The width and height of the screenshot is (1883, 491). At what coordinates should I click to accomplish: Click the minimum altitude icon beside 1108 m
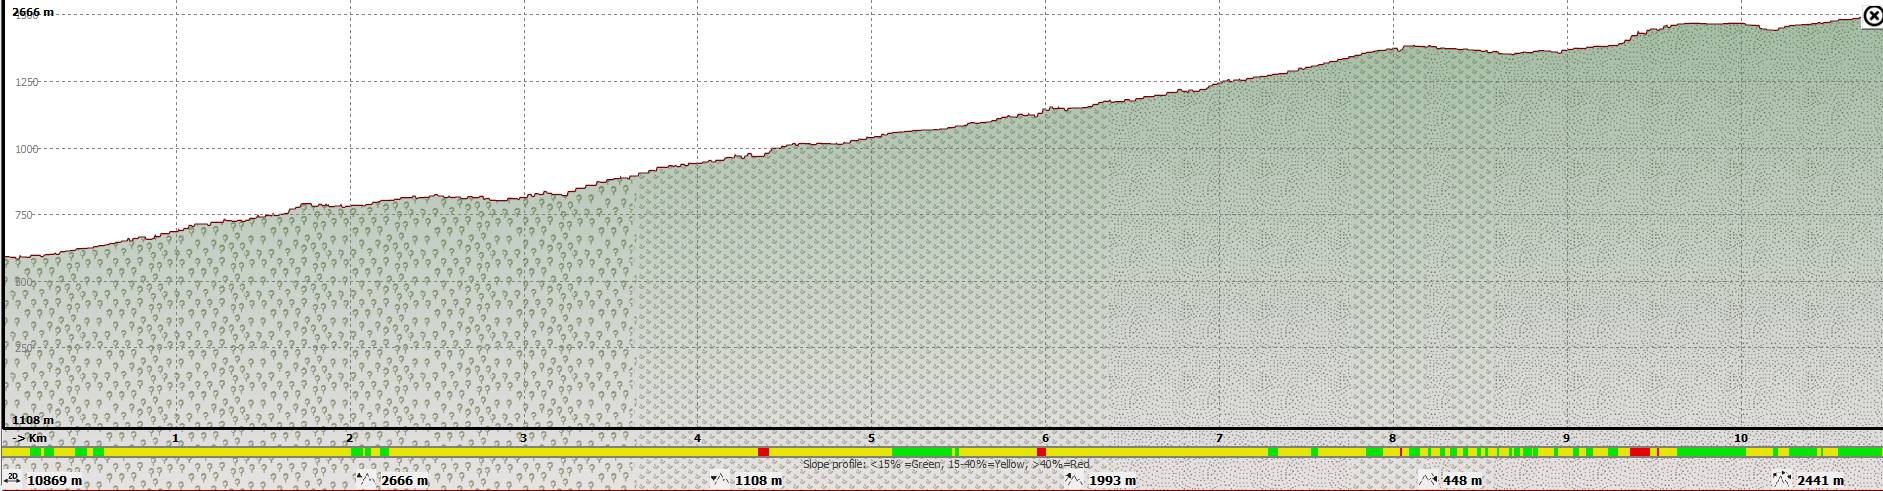pos(719,480)
